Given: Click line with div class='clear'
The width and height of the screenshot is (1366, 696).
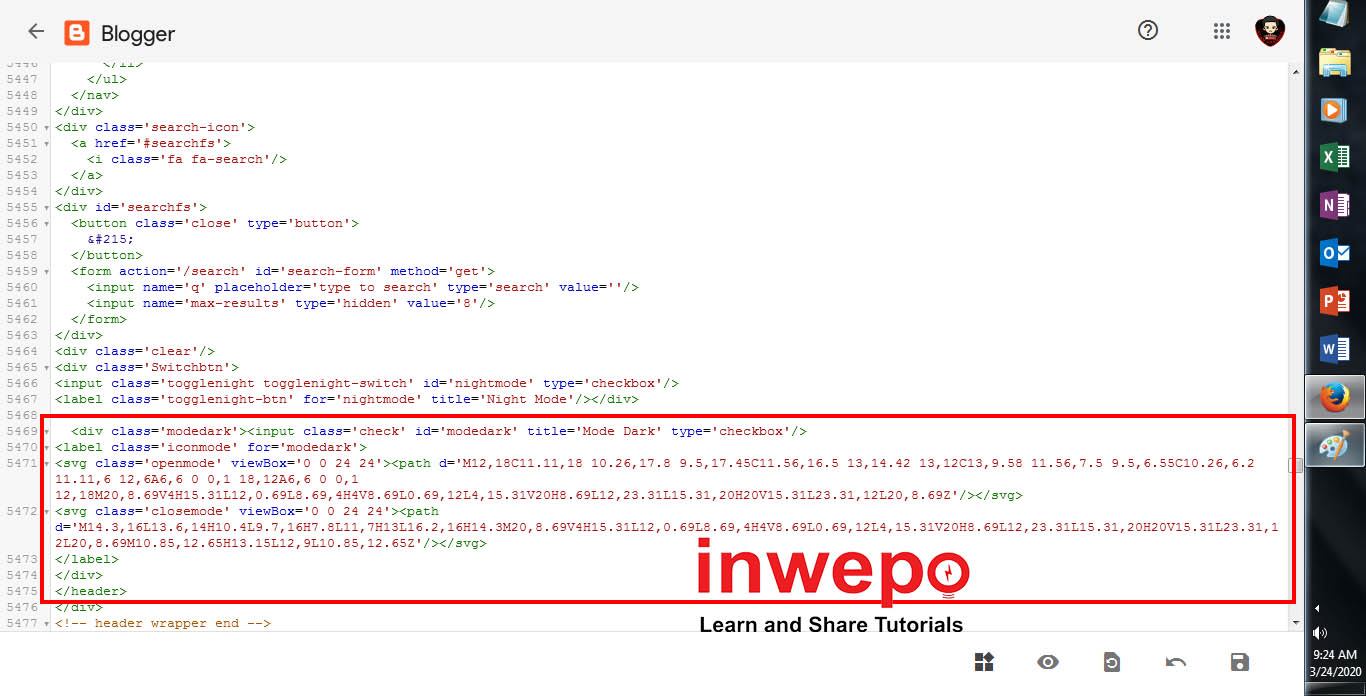Looking at the screenshot, I should point(135,351).
